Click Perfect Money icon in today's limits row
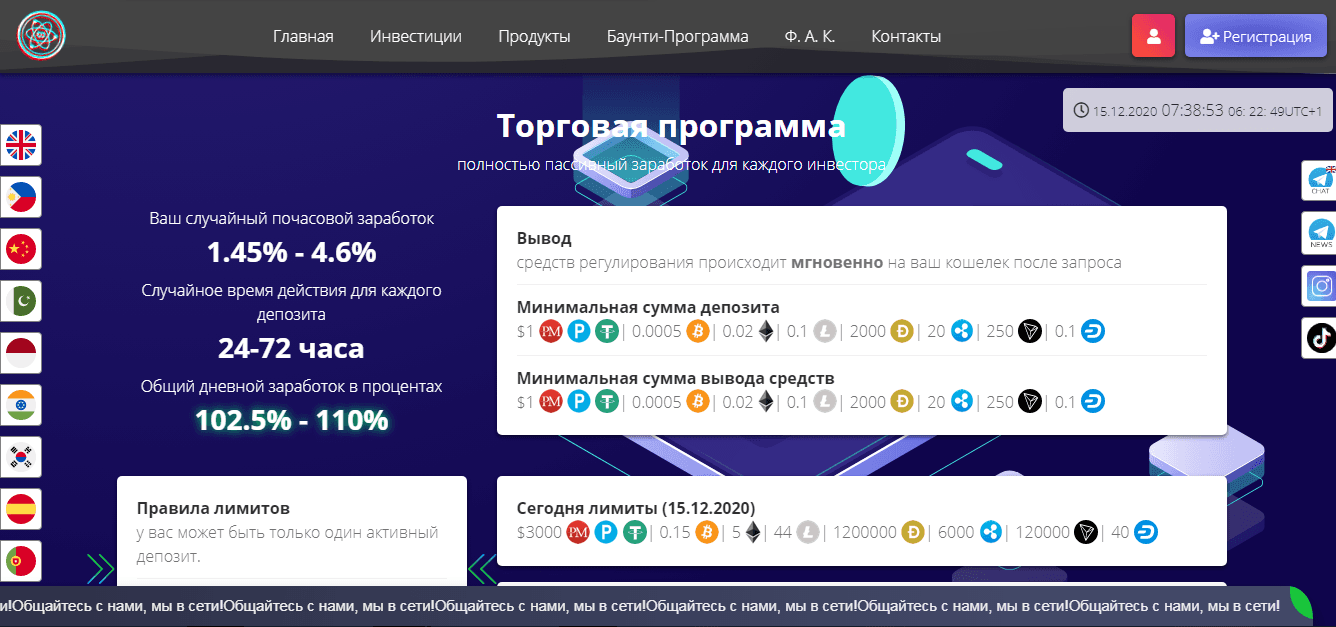This screenshot has height=627, width=1336. click(578, 533)
